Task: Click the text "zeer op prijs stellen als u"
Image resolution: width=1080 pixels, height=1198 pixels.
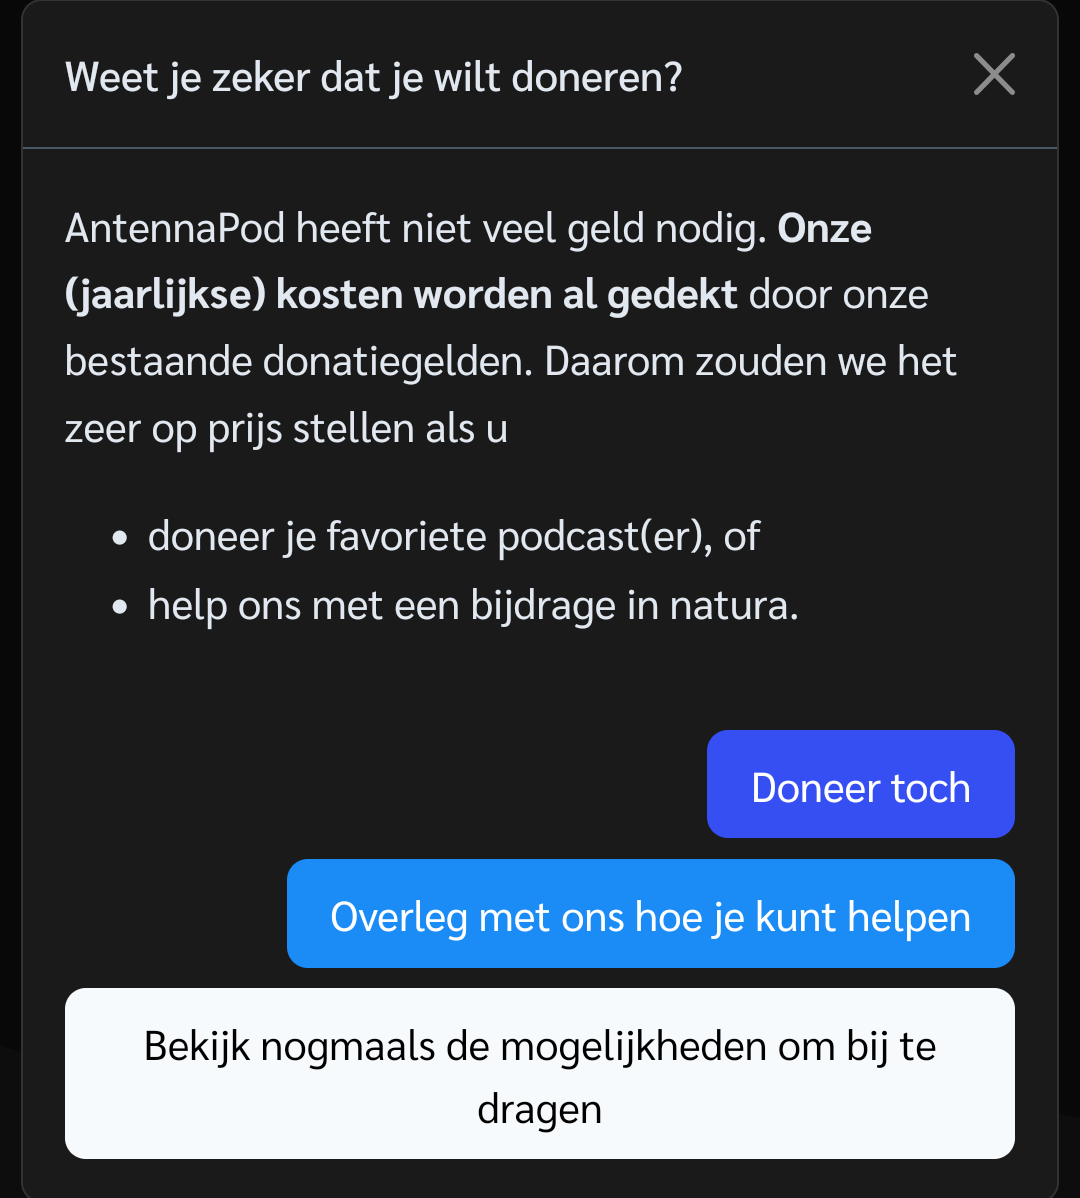Action: 286,428
